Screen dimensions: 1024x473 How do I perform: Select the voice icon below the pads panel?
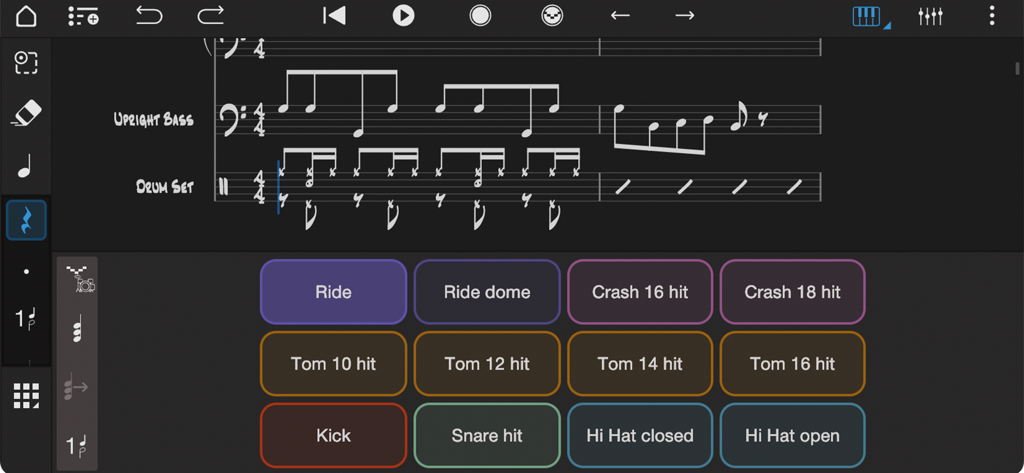[x=77, y=446]
